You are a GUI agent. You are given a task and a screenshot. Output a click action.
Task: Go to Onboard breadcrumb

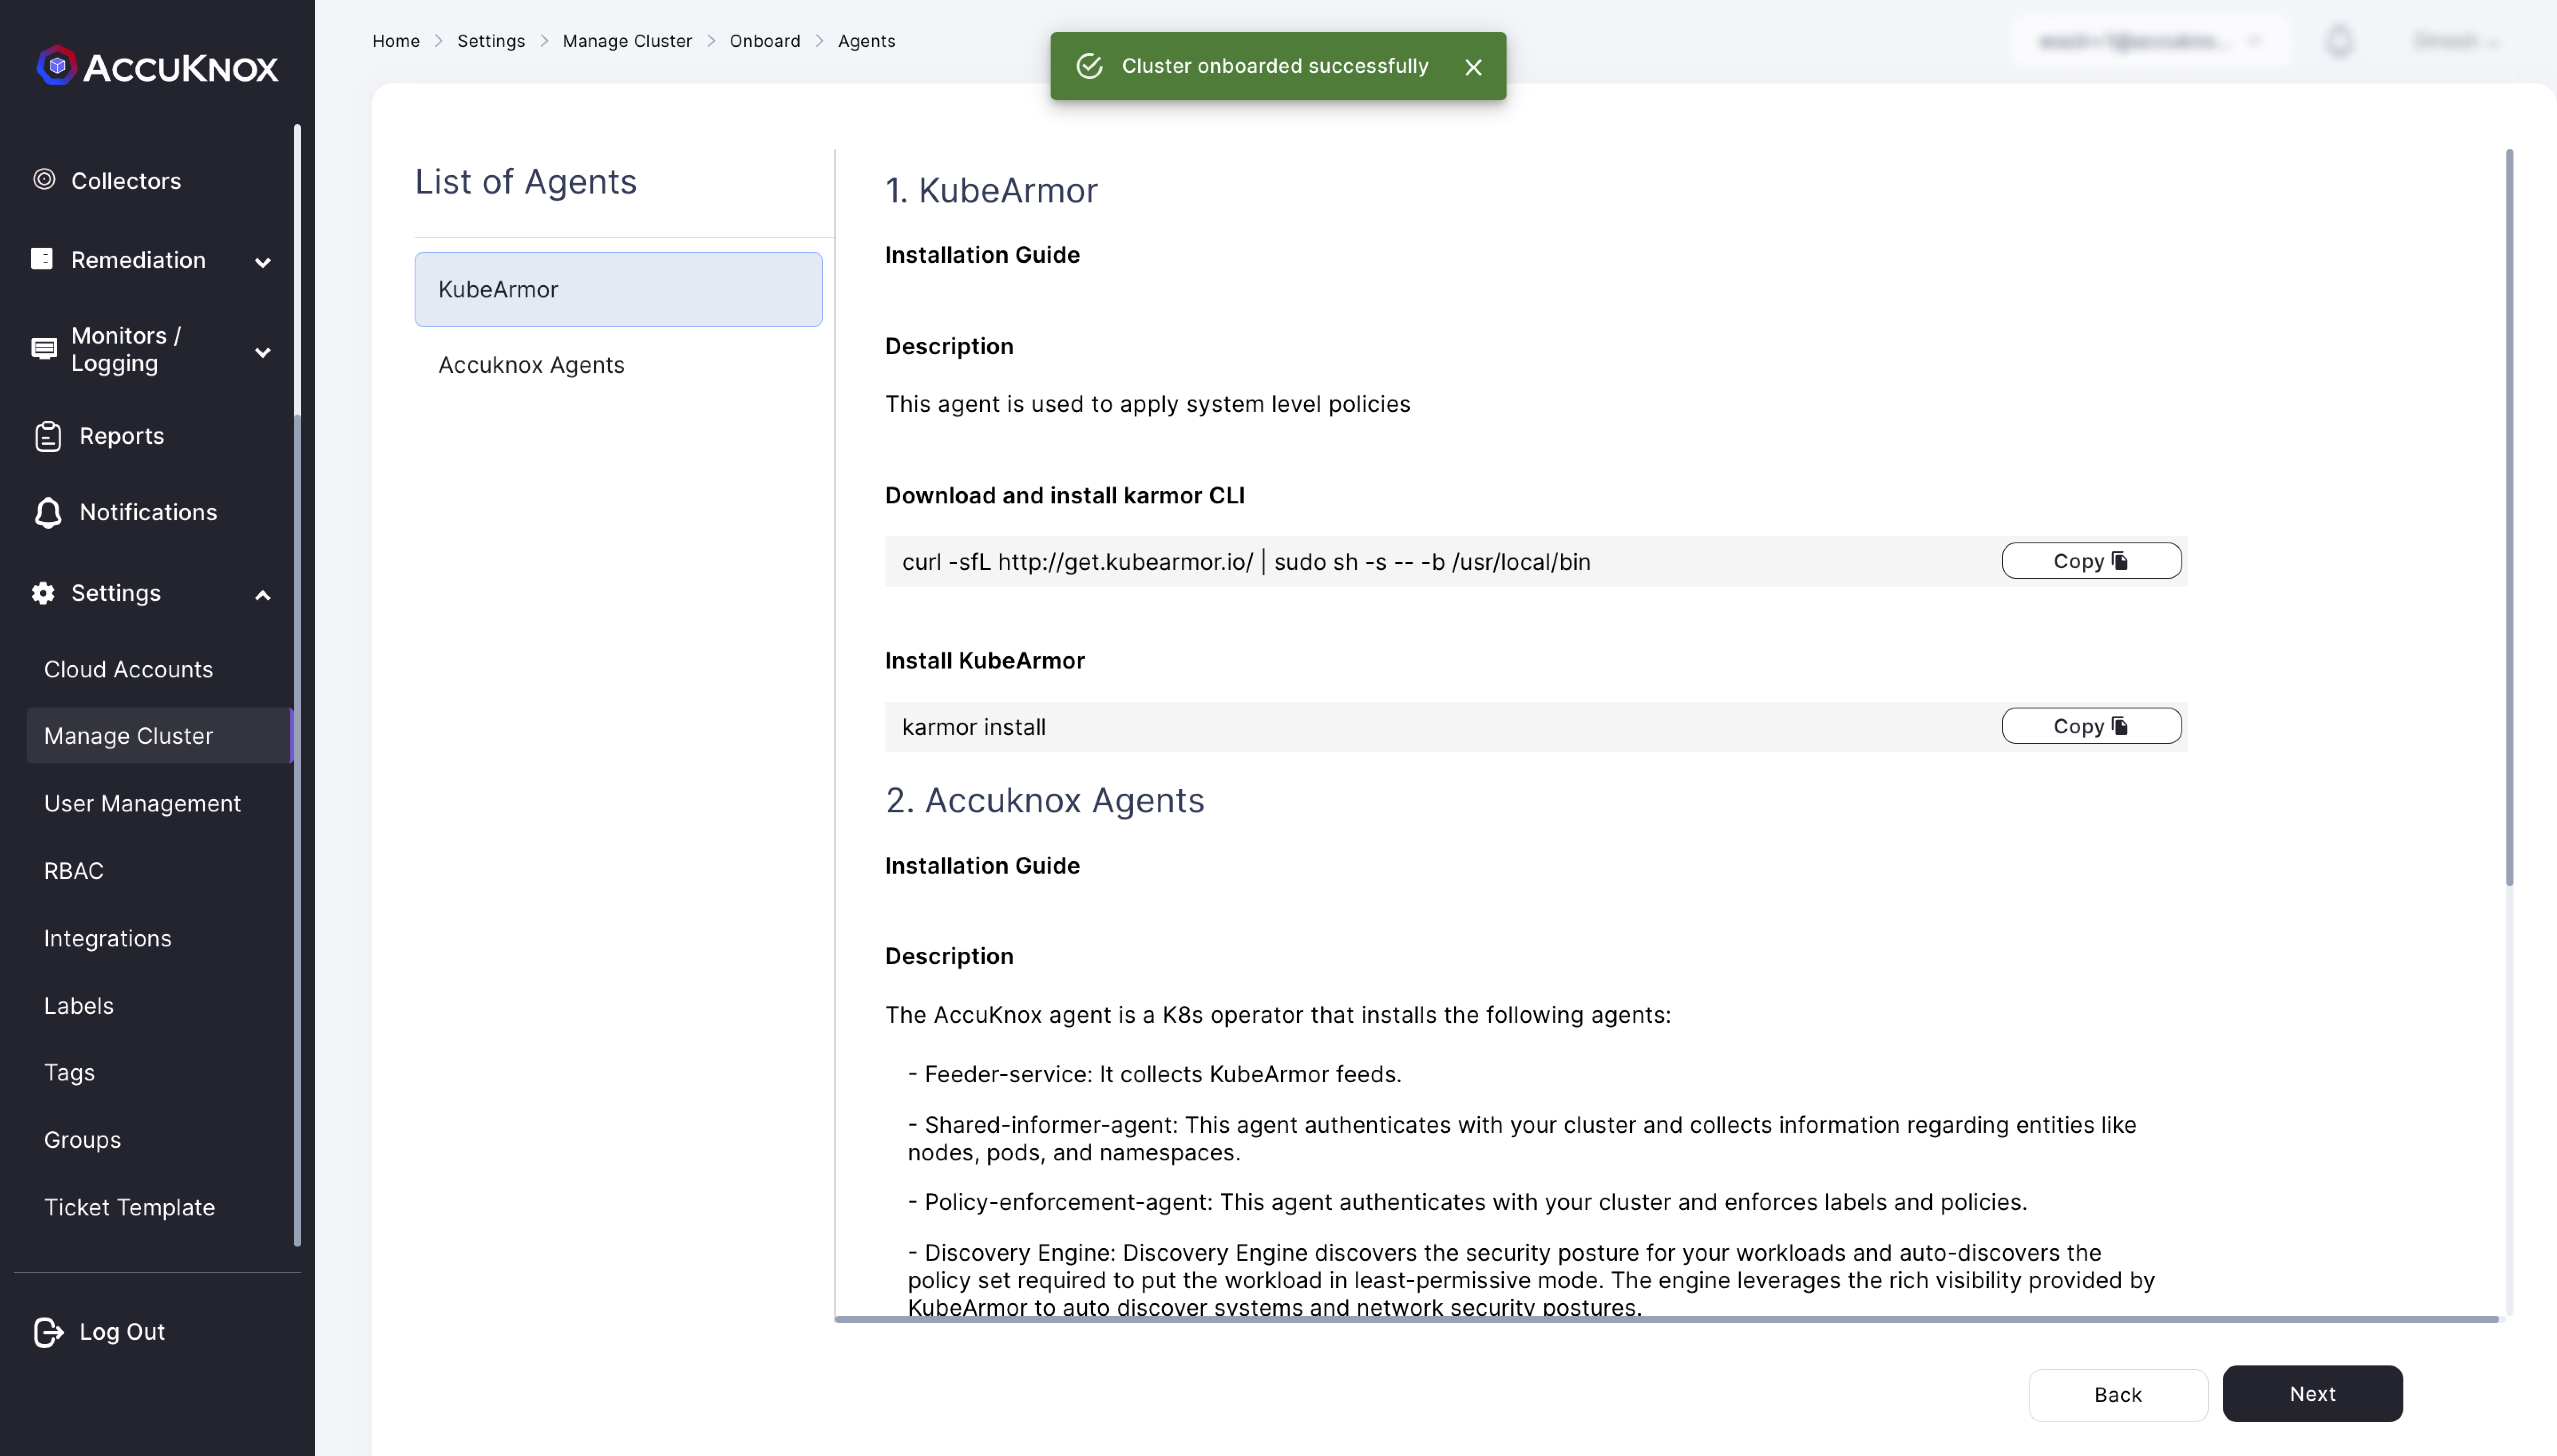click(765, 41)
